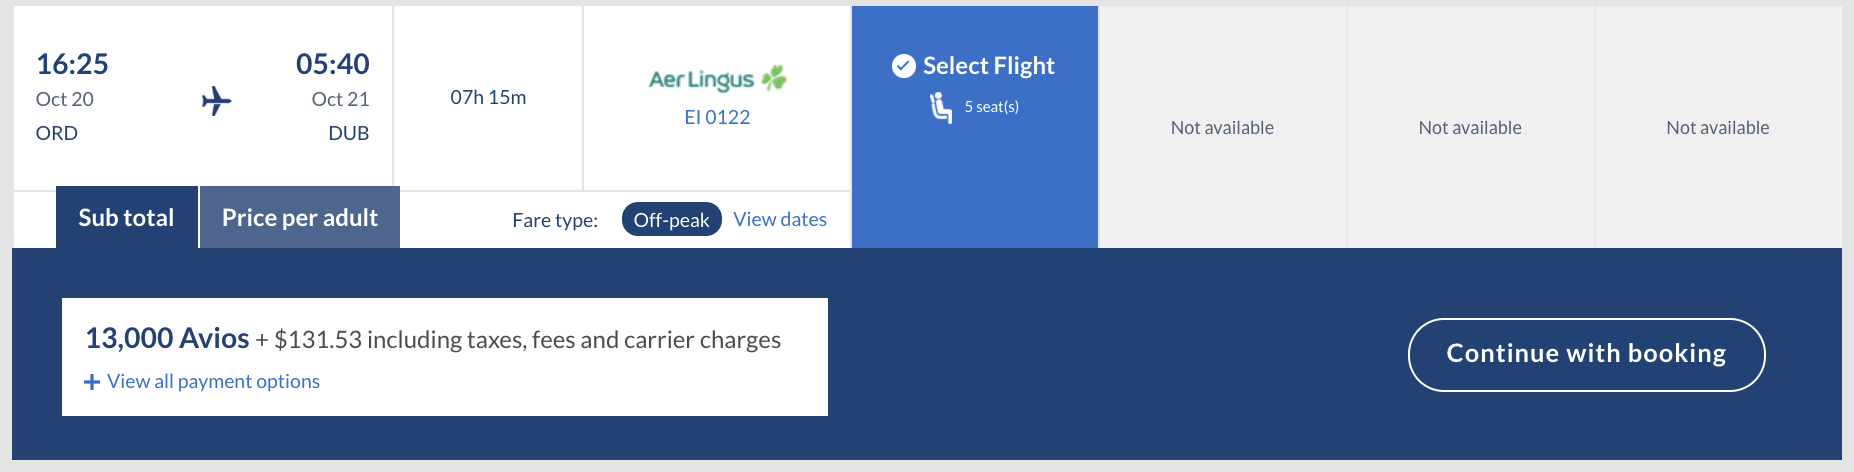Click the airplane icon between ORD and DUB

pyautogui.click(x=216, y=100)
